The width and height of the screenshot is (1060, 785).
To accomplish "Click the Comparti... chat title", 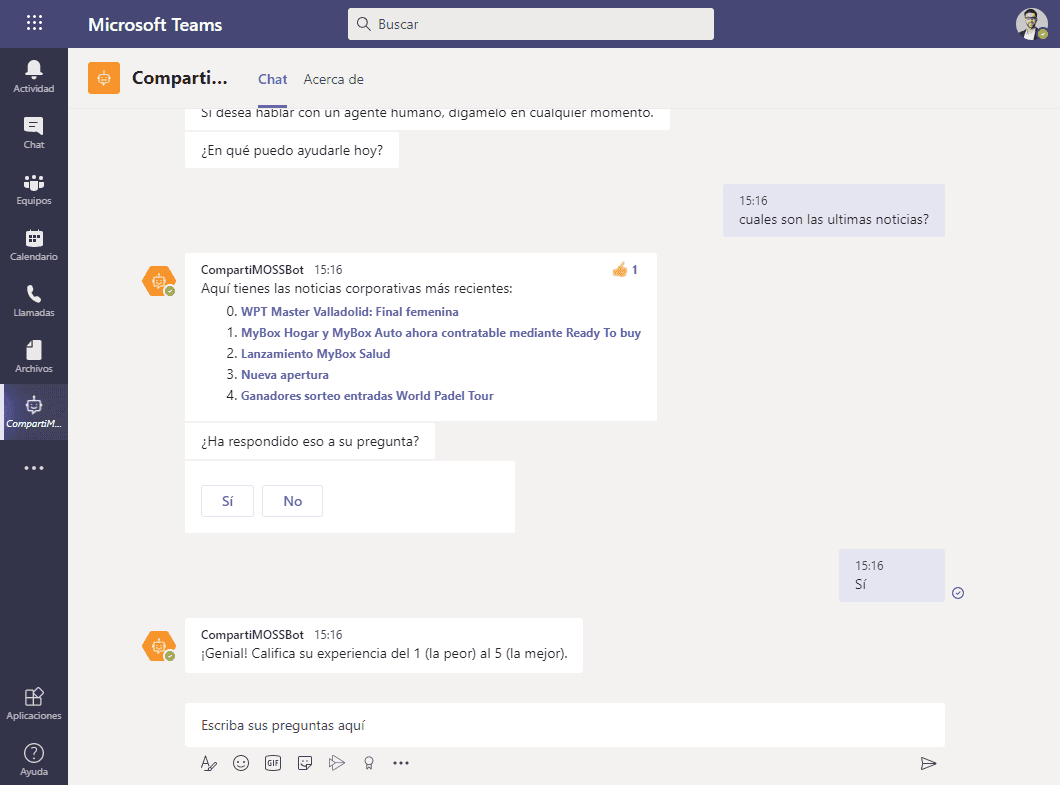I will coord(180,78).
